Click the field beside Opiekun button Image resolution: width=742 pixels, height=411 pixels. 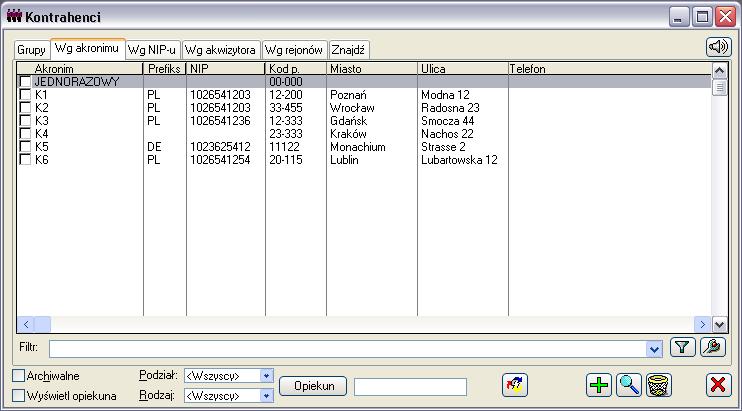click(x=410, y=387)
